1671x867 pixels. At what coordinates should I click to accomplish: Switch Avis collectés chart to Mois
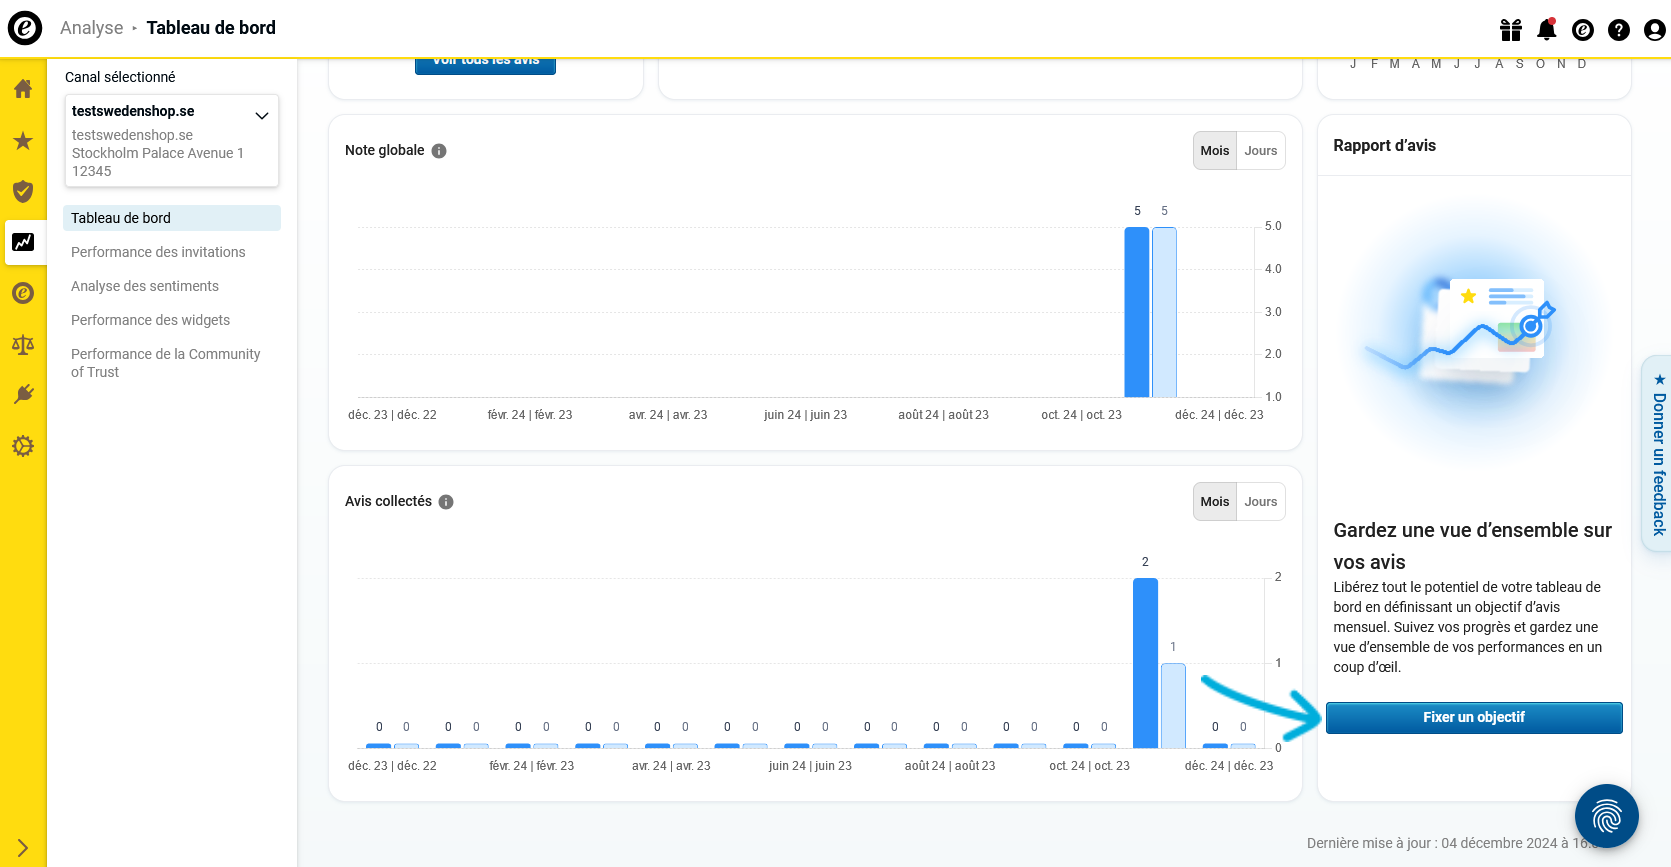[x=1215, y=502]
